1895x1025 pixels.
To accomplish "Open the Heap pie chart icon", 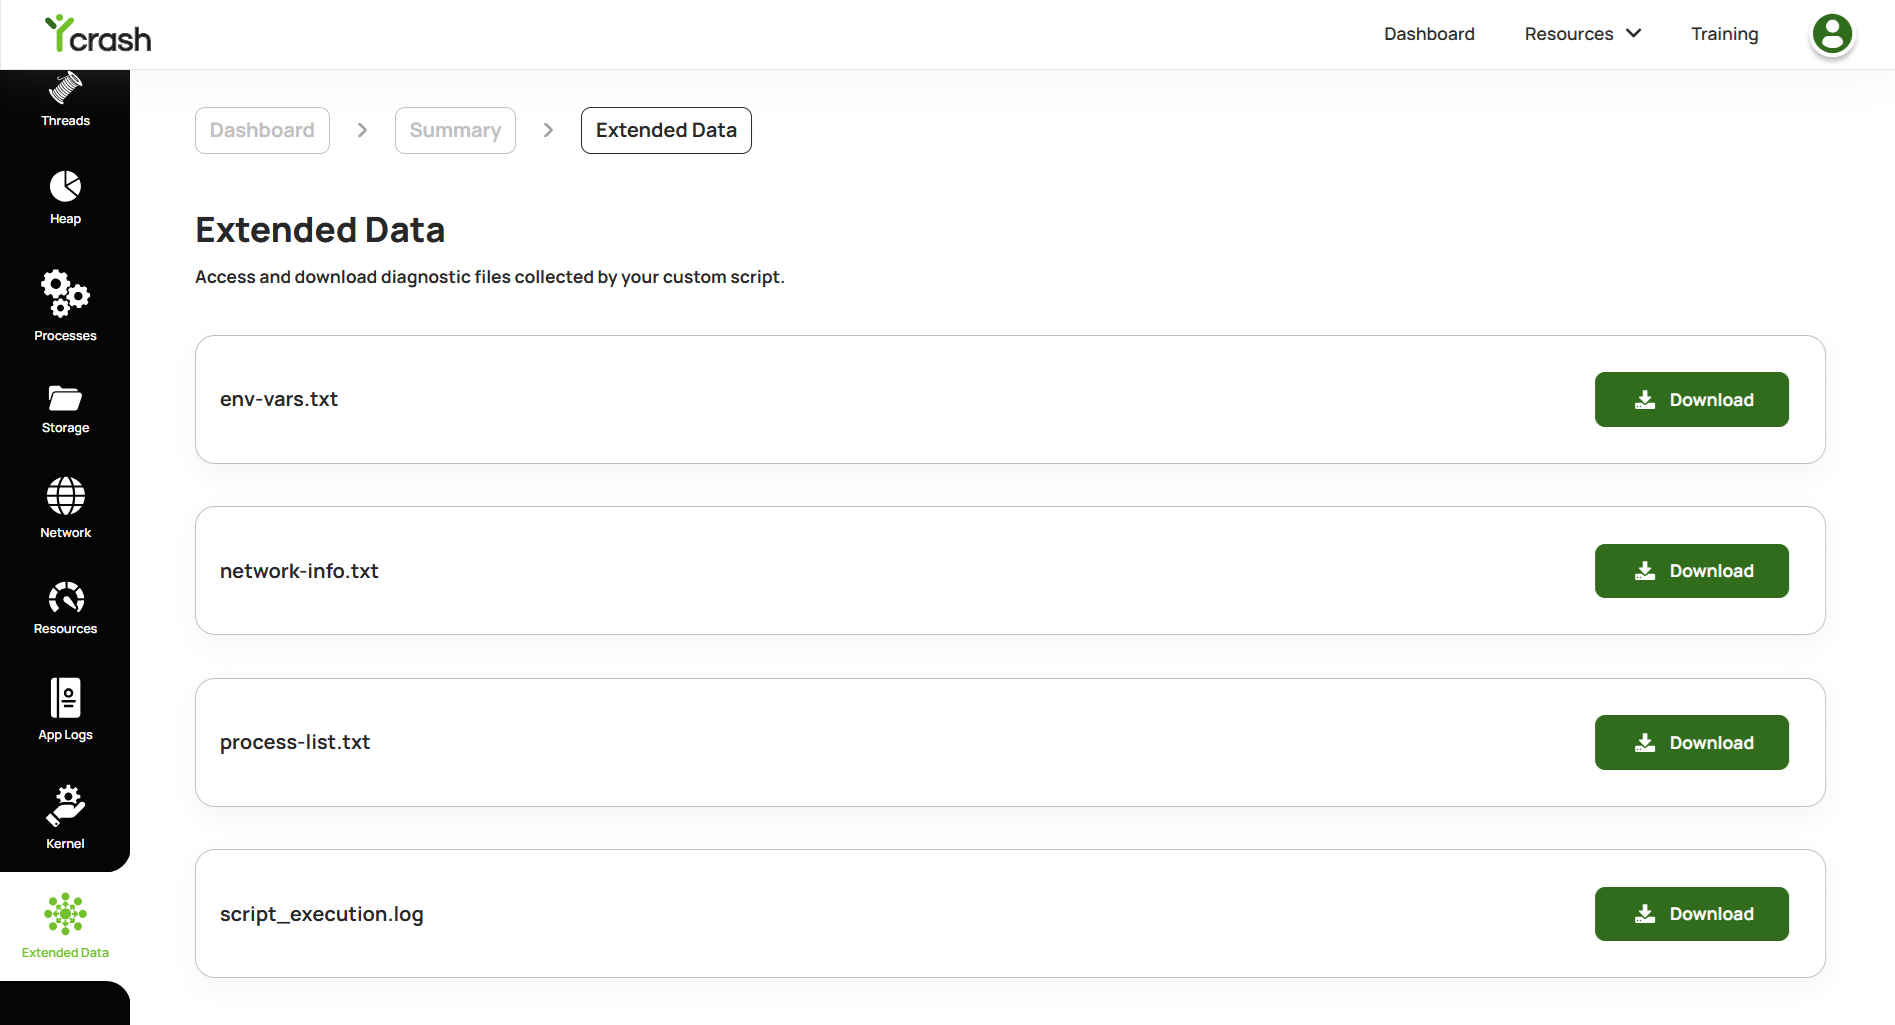I will click(x=65, y=186).
